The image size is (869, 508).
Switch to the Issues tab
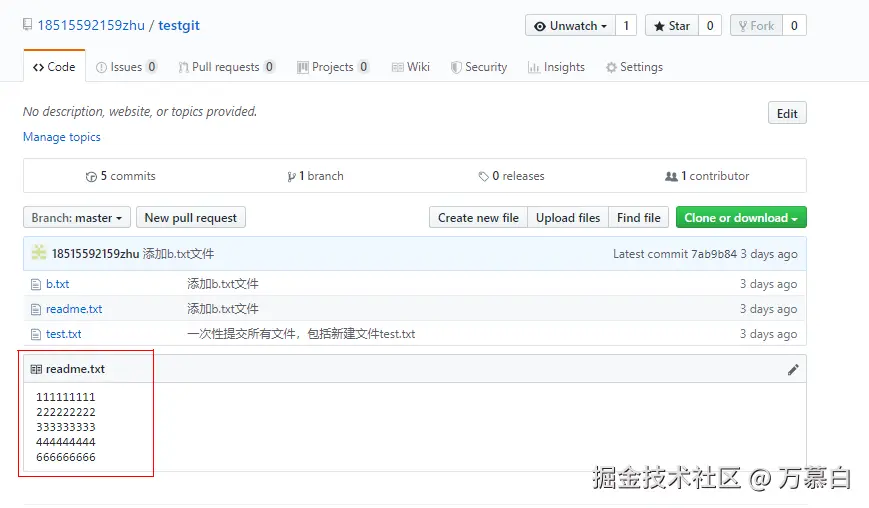pos(126,67)
